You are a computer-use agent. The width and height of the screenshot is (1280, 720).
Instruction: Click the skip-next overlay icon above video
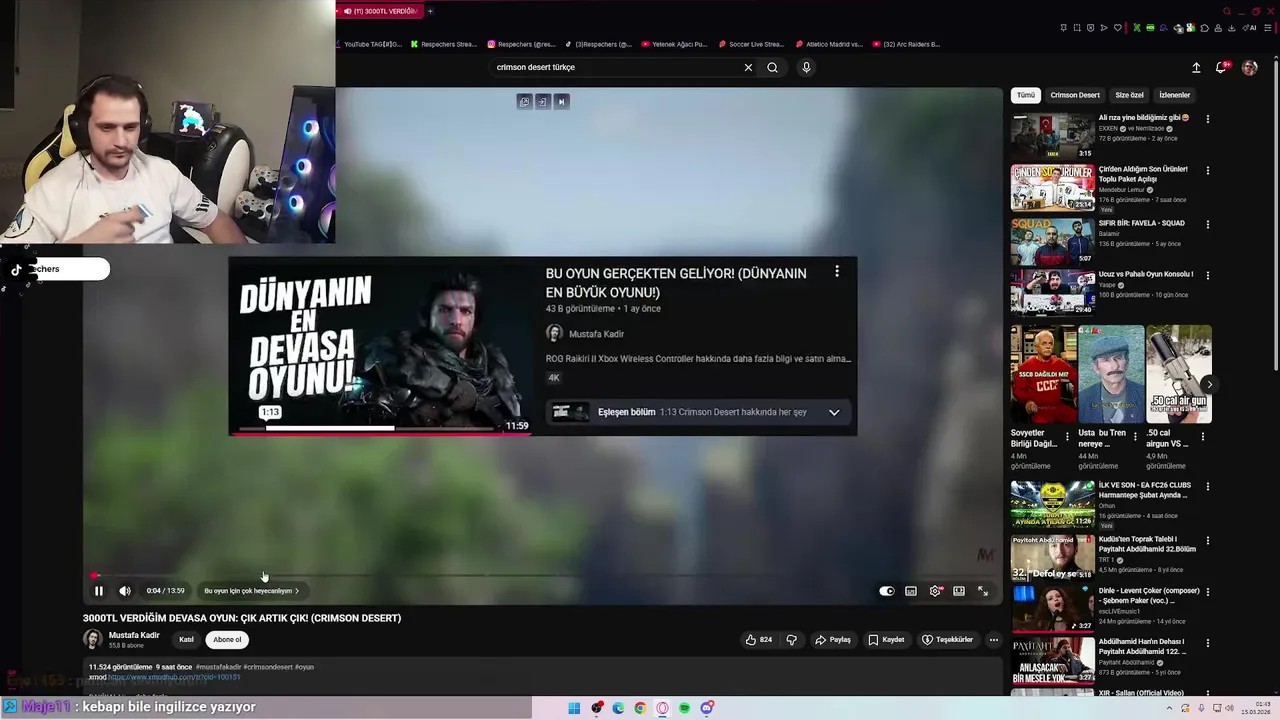click(561, 101)
